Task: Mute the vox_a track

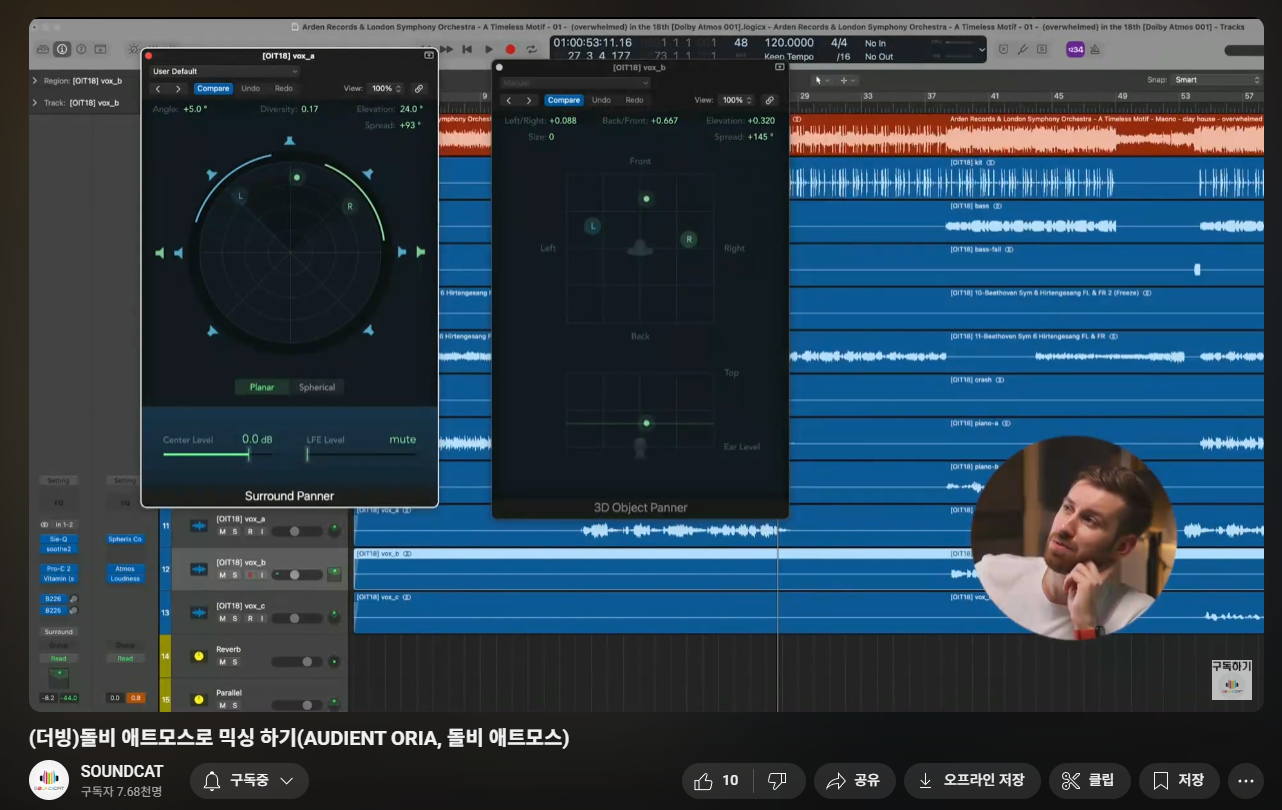Action: tap(222, 531)
